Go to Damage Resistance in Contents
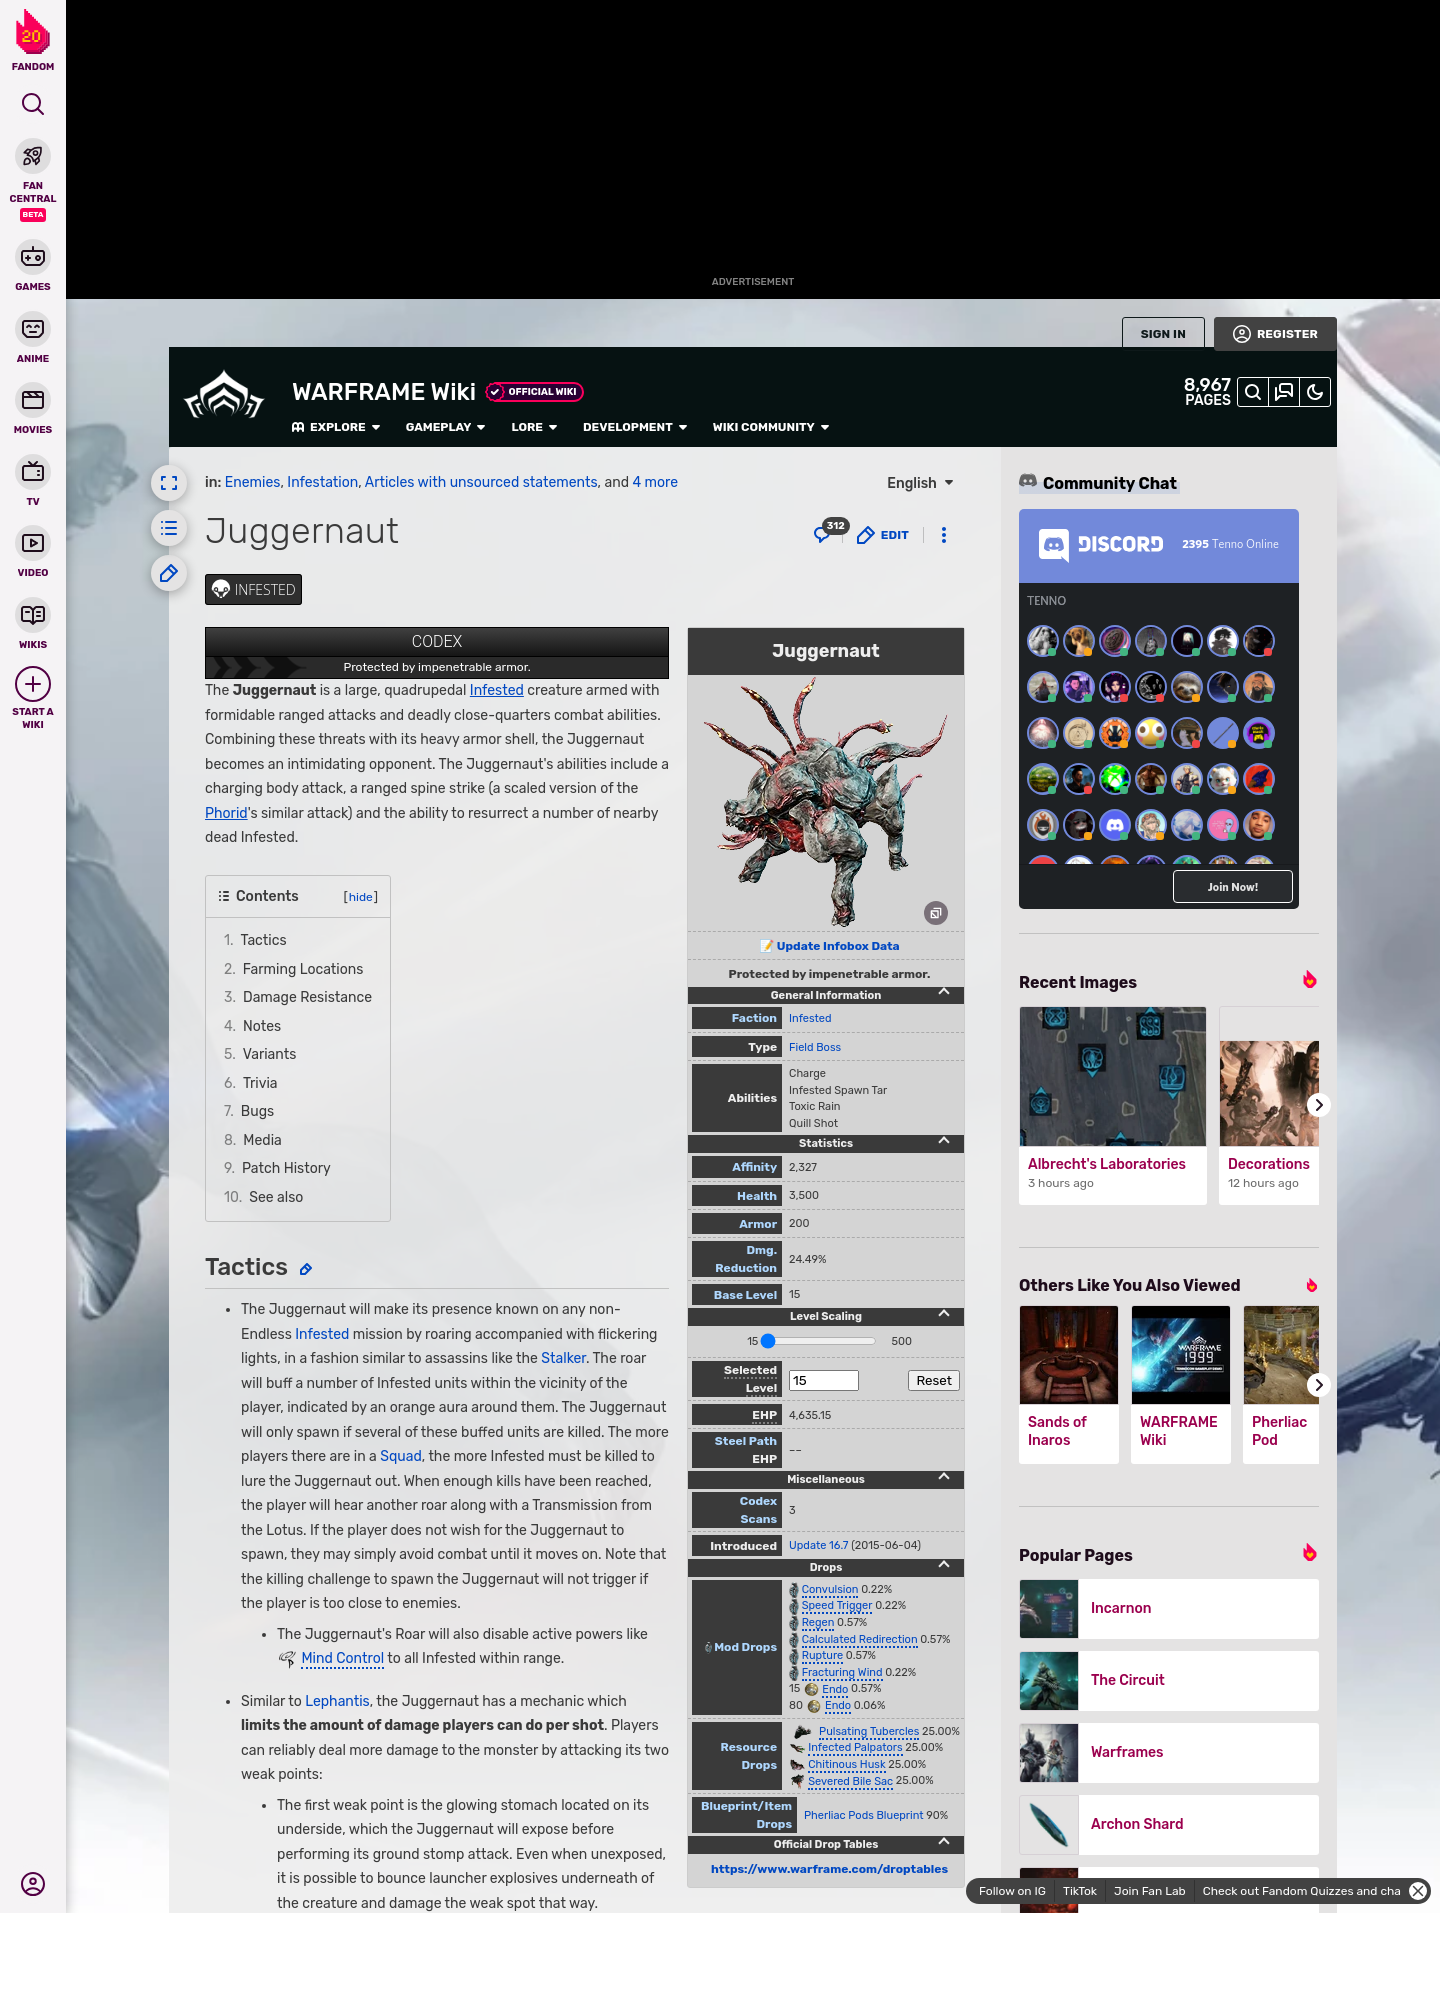This screenshot has height=2000, width=1440. (307, 997)
